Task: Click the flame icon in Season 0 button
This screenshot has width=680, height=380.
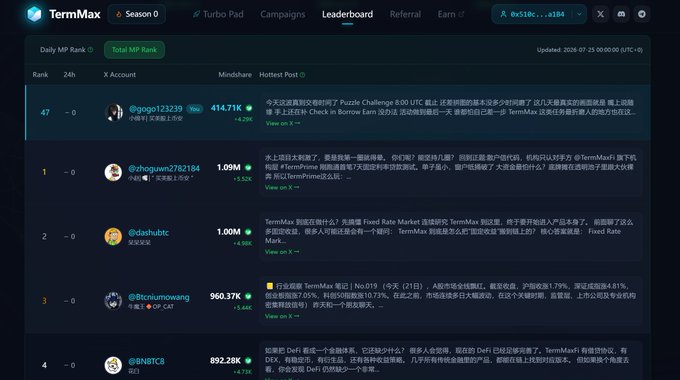Action: [x=118, y=14]
